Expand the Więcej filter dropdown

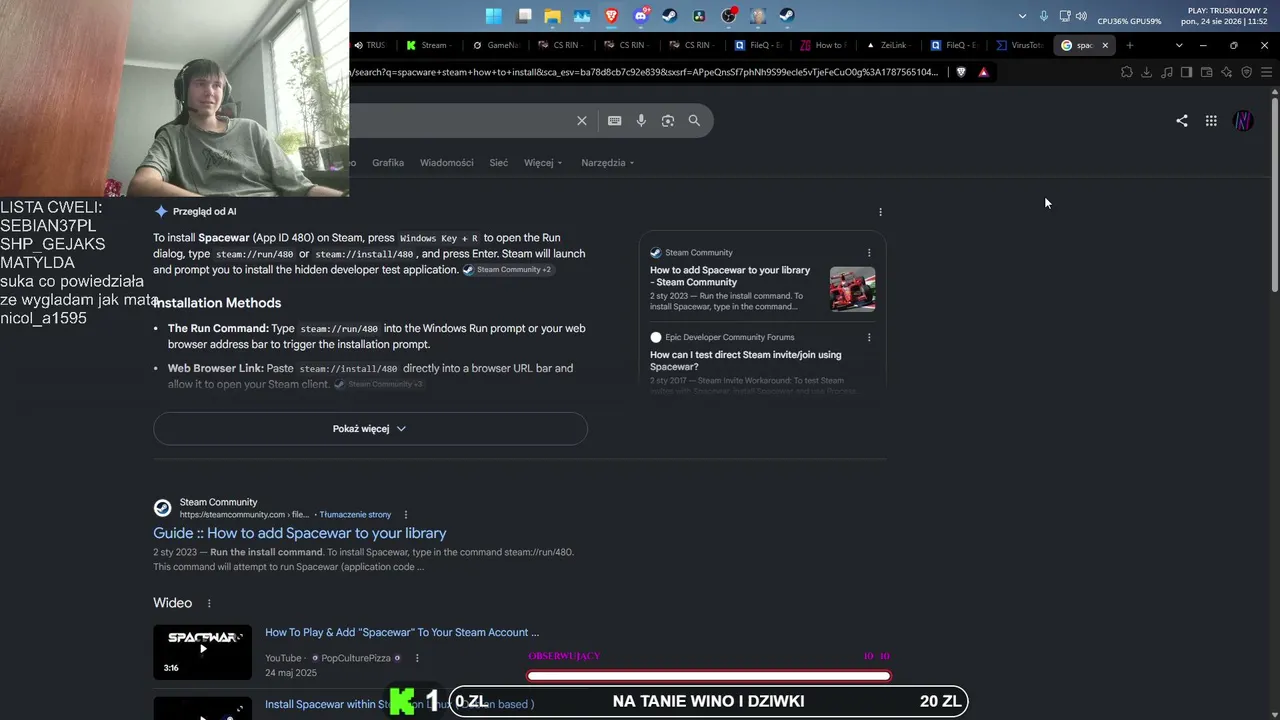click(543, 163)
